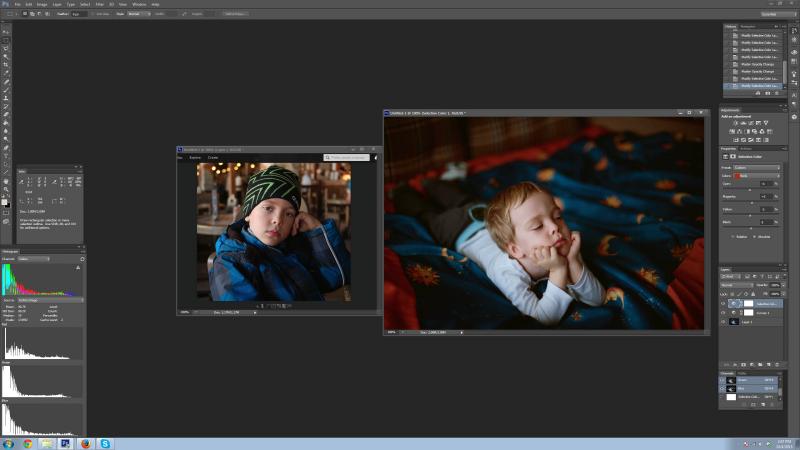Hide the Curves 1 layer
This screenshot has width=800, height=450.
click(x=723, y=313)
